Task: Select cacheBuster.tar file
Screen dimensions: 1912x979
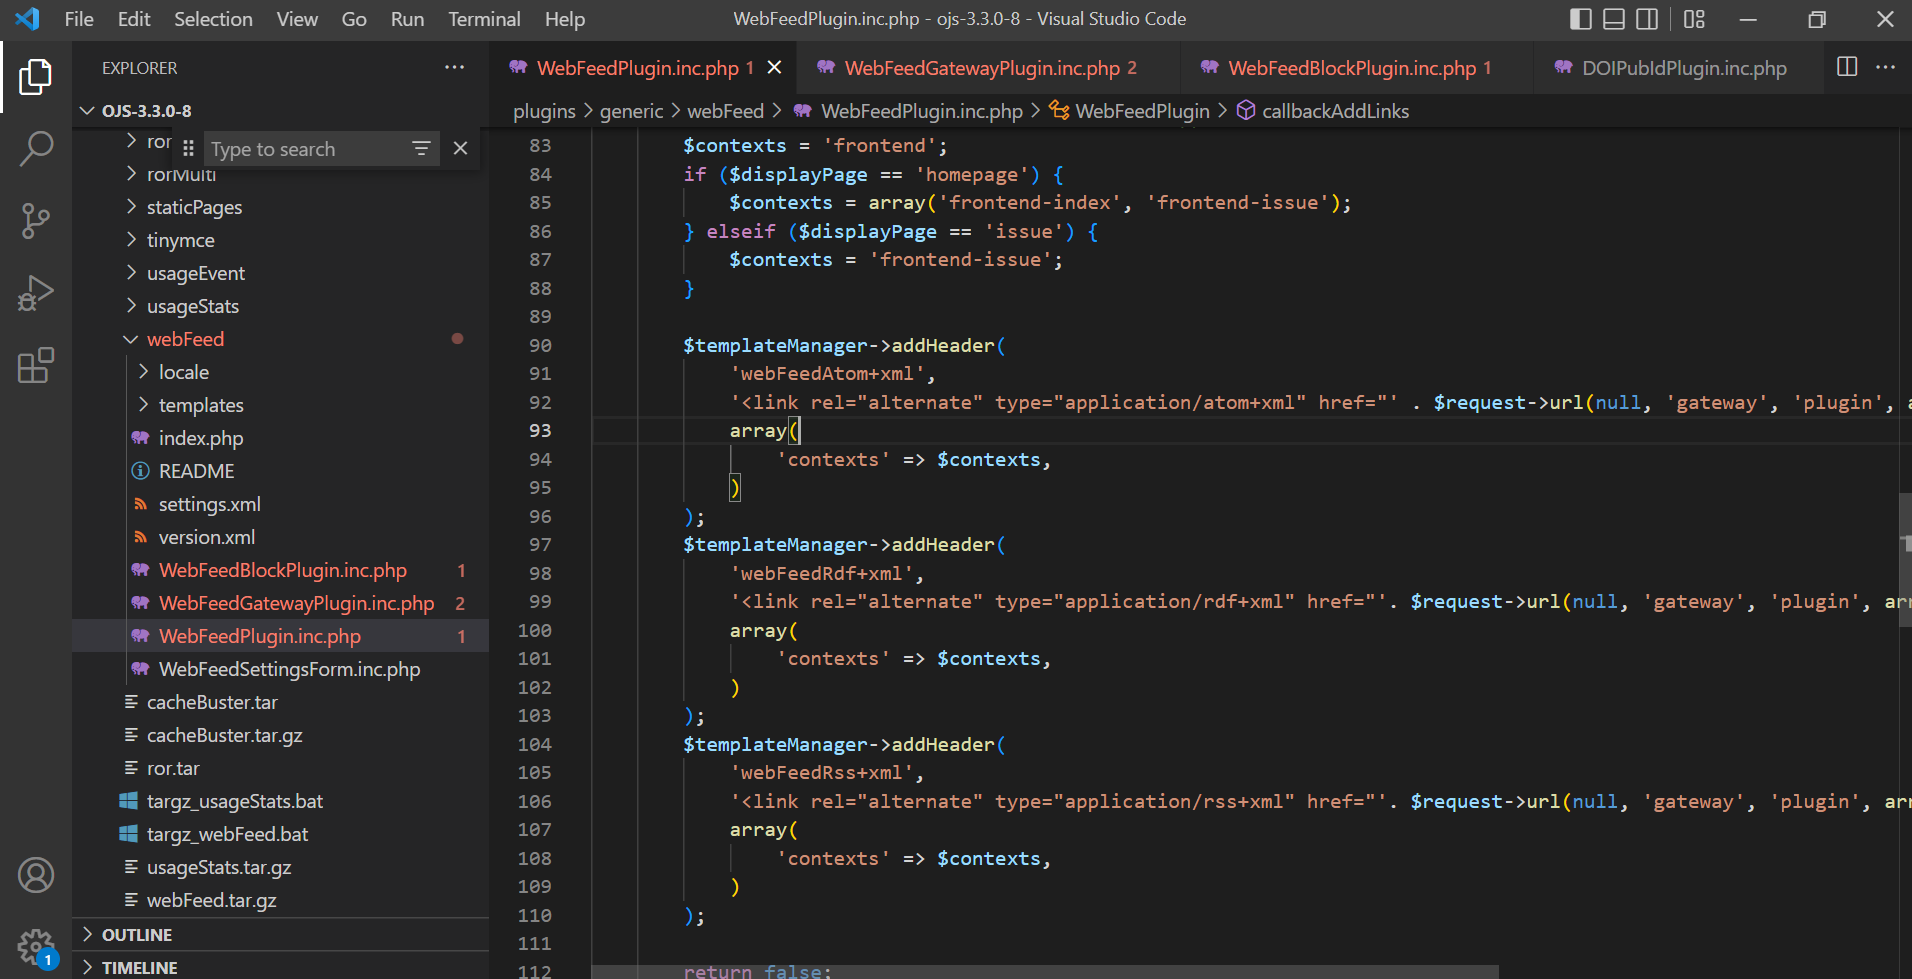Action: [x=280, y=702]
